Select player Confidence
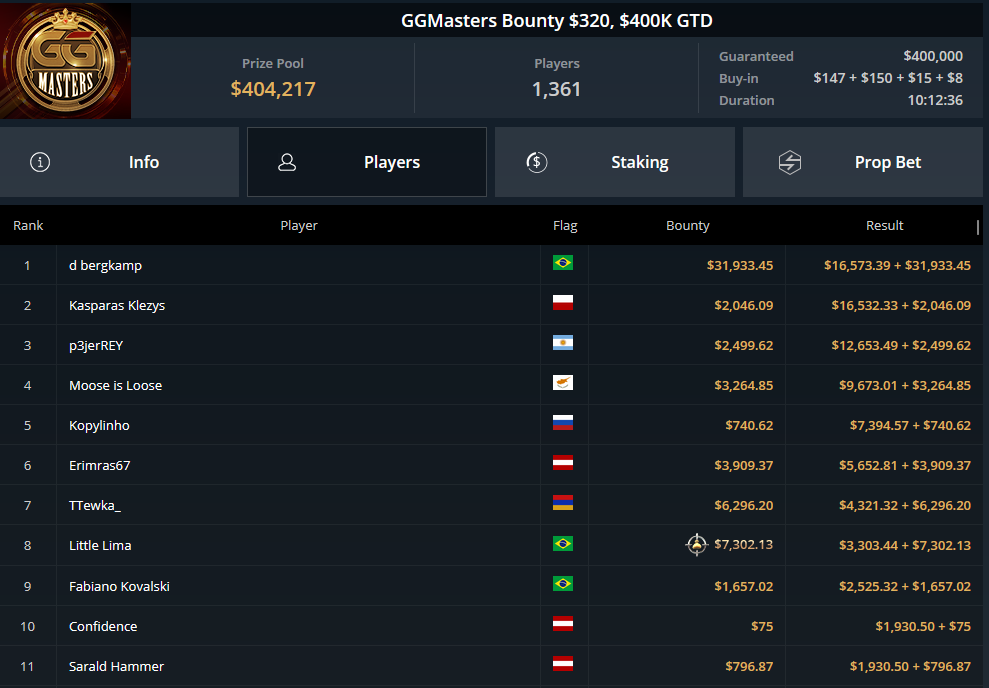989x688 pixels. 103,626
